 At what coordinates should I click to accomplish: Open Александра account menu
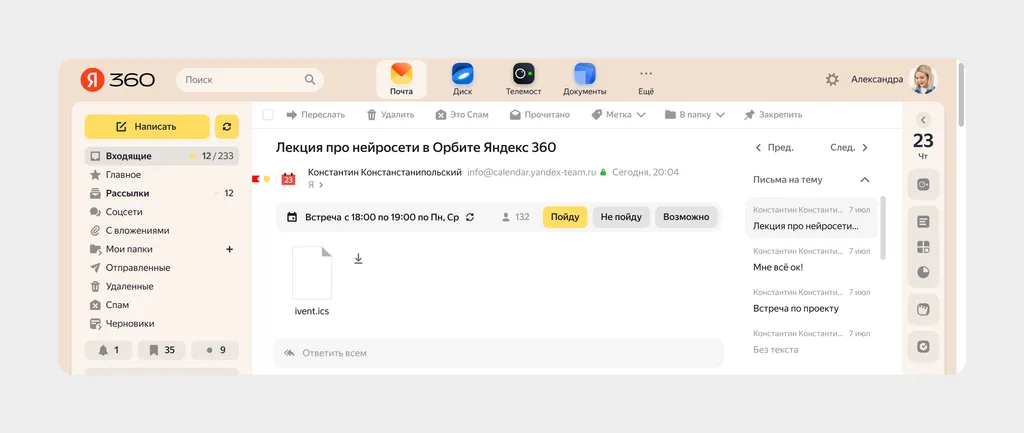tap(877, 79)
